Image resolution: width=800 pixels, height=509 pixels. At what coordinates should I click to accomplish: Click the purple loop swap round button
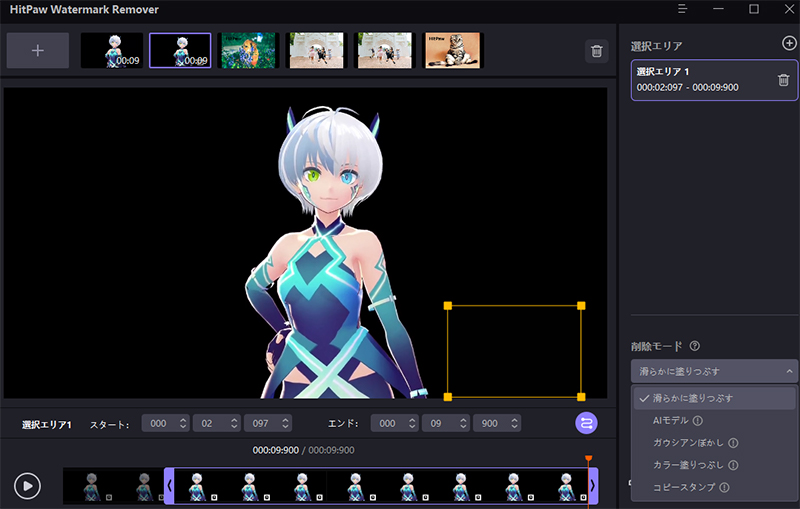[x=586, y=423]
